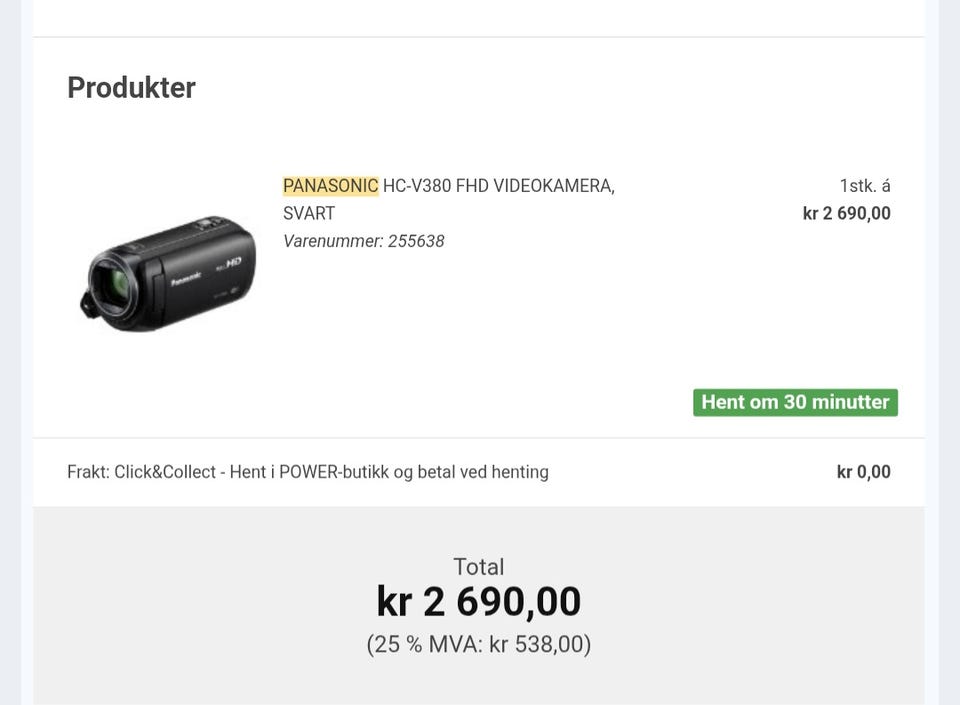
Task: Click the 1stk. á quantity label
Action: coord(864,185)
